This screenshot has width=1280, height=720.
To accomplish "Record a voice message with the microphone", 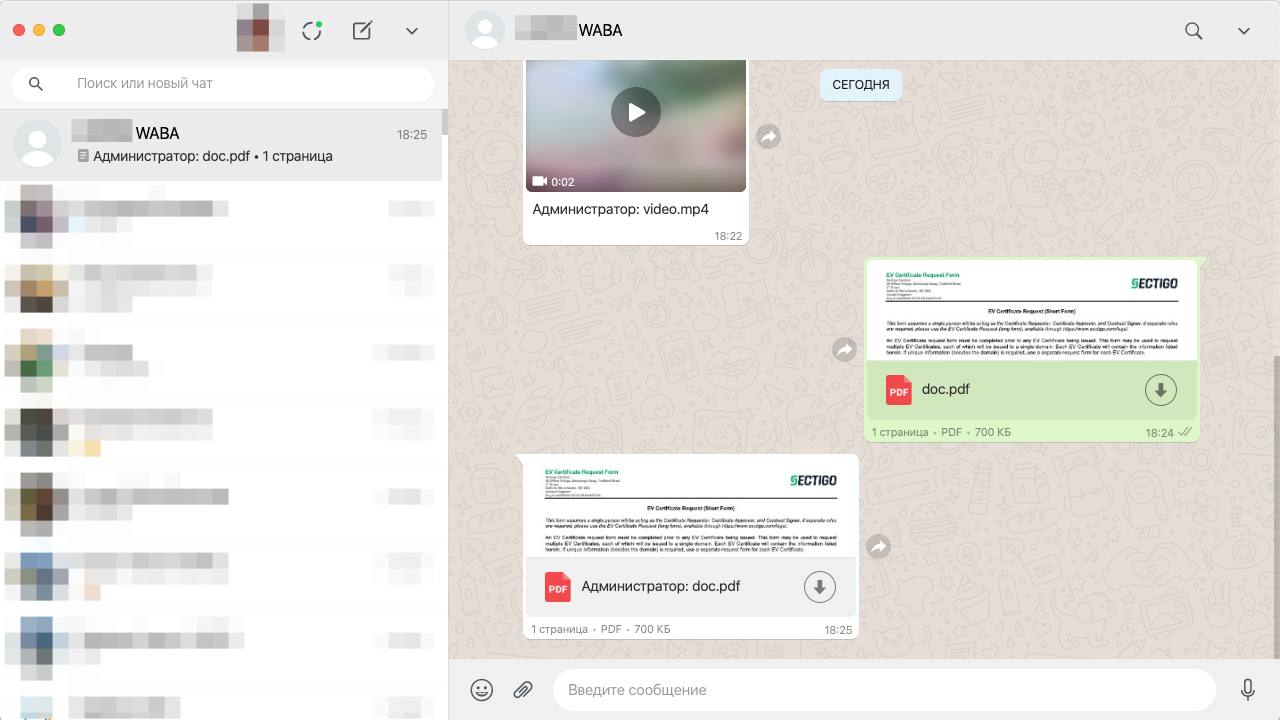I will (x=1248, y=690).
